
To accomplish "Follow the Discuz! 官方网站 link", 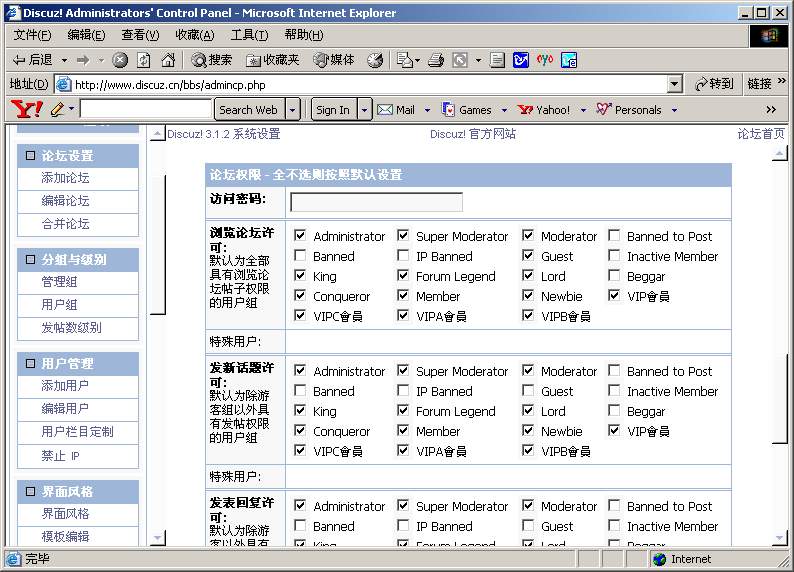I will tap(473, 134).
